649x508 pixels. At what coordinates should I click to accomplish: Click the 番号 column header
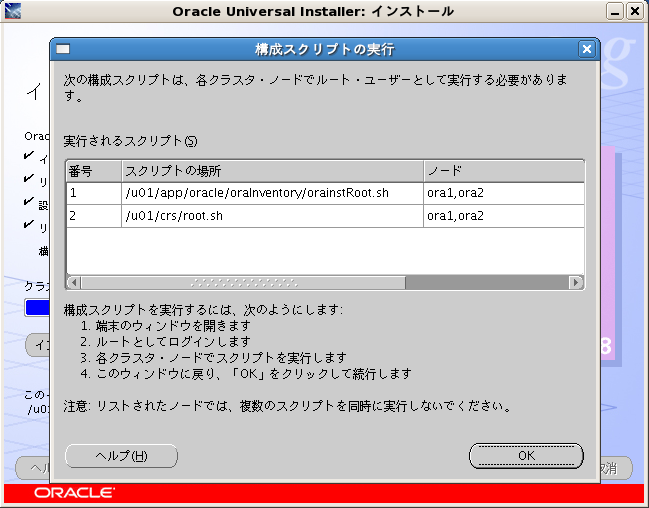pos(94,171)
